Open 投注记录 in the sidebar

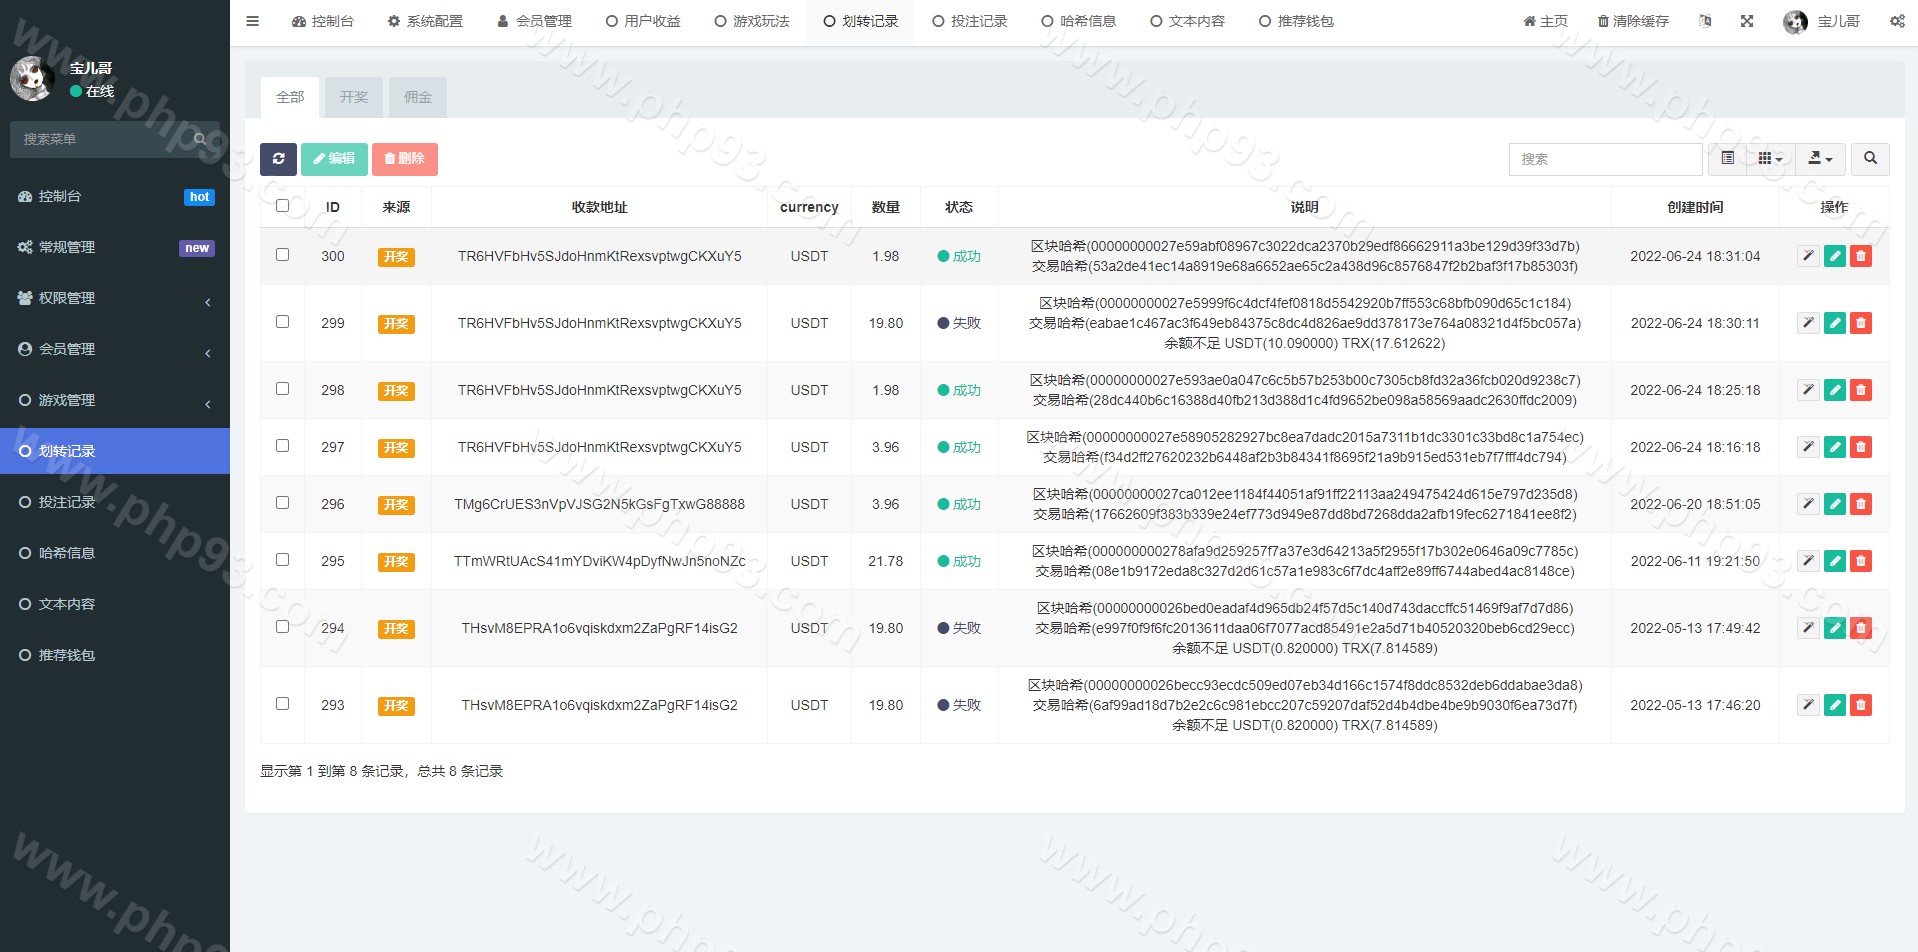[67, 502]
